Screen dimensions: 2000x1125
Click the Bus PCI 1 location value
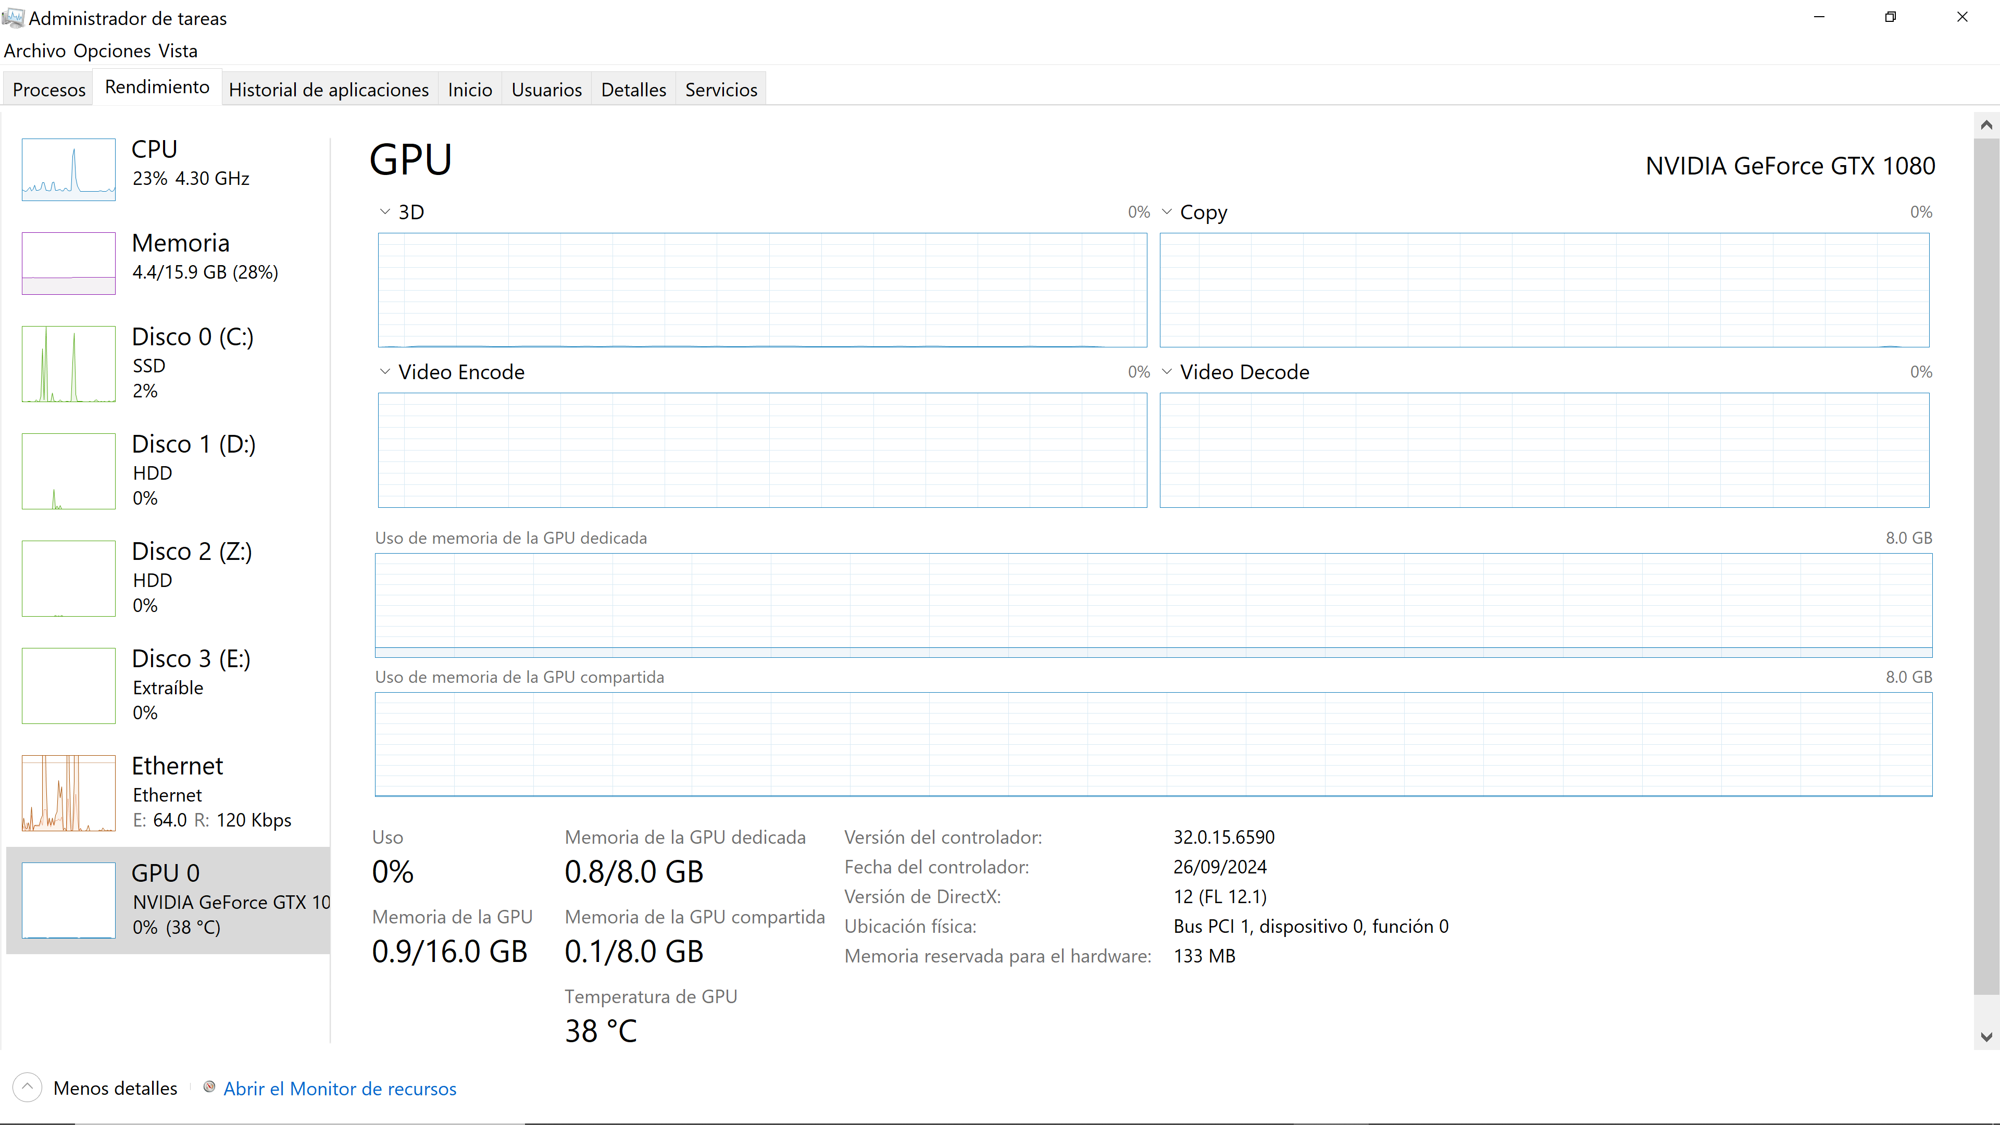click(1311, 926)
